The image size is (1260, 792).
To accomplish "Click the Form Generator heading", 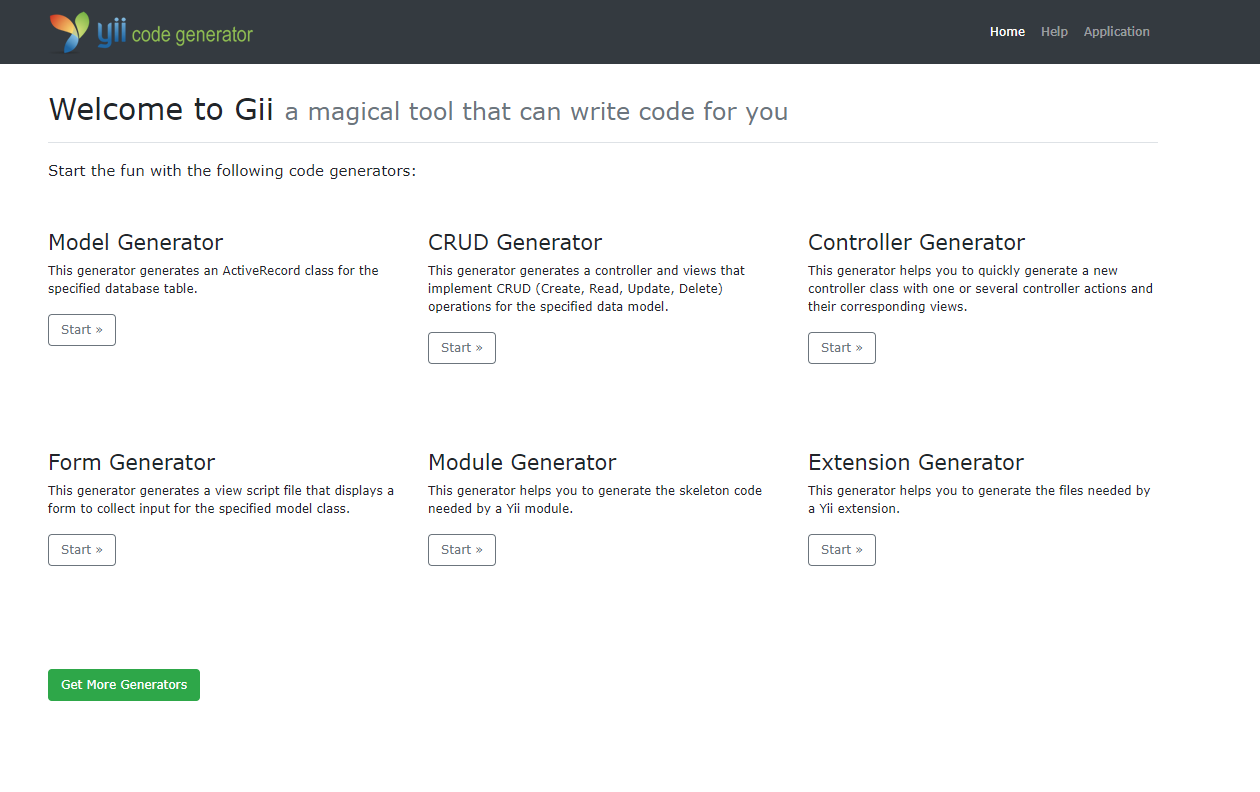I will point(132,462).
